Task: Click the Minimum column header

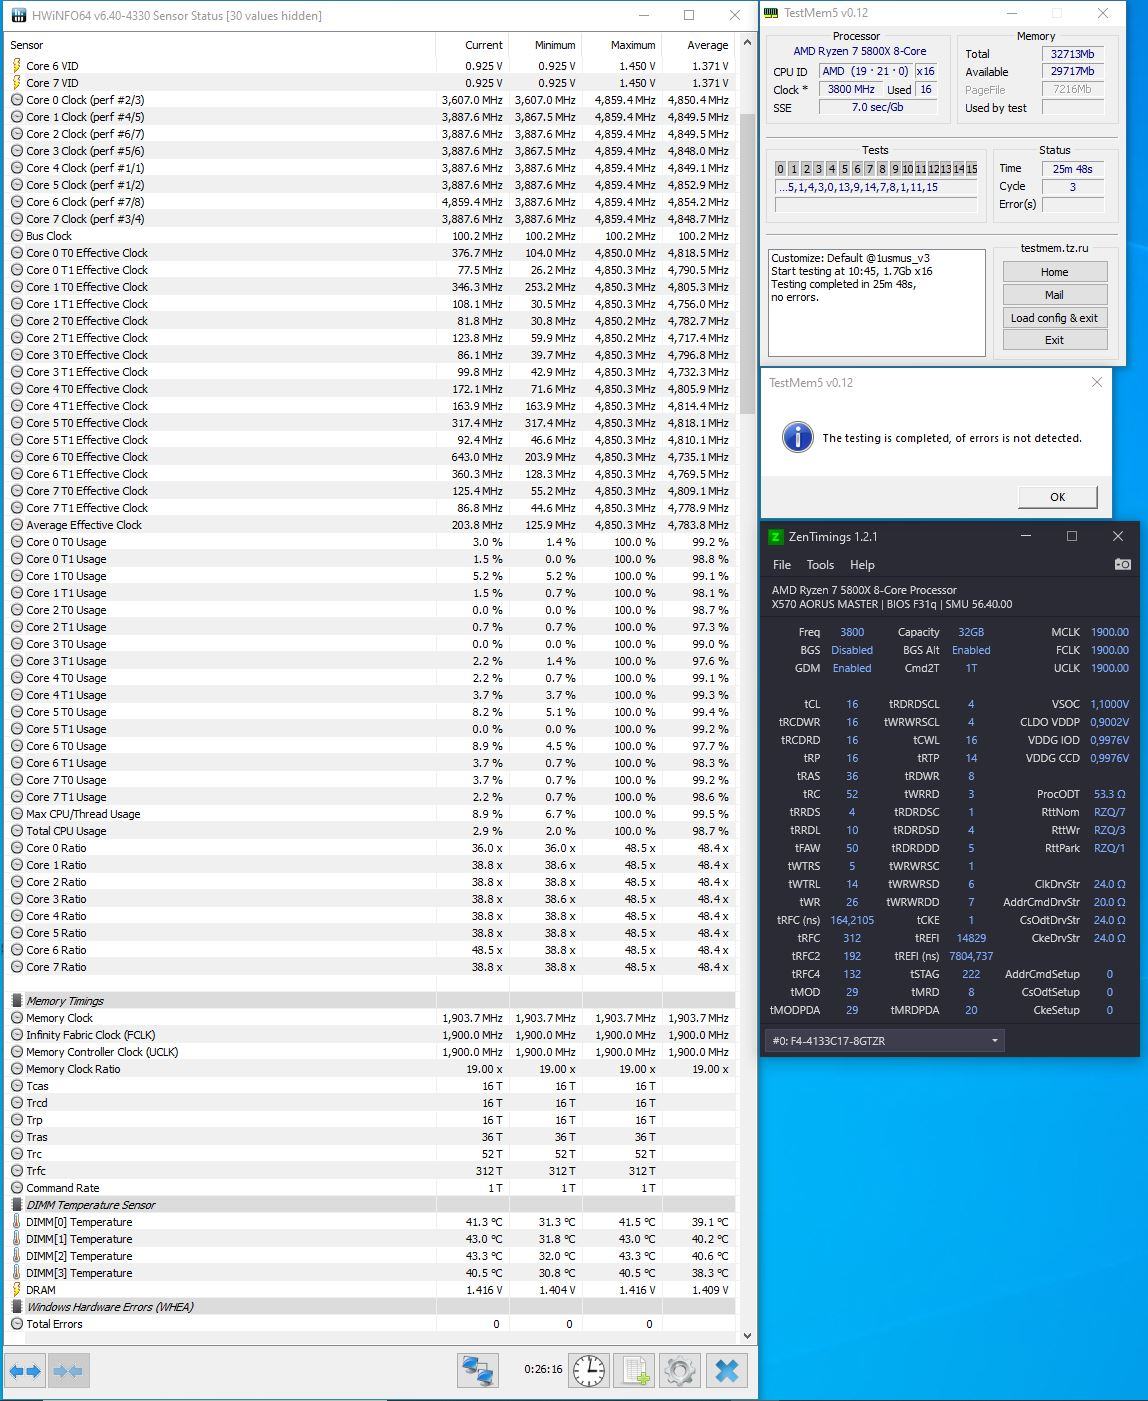Action: click(546, 45)
